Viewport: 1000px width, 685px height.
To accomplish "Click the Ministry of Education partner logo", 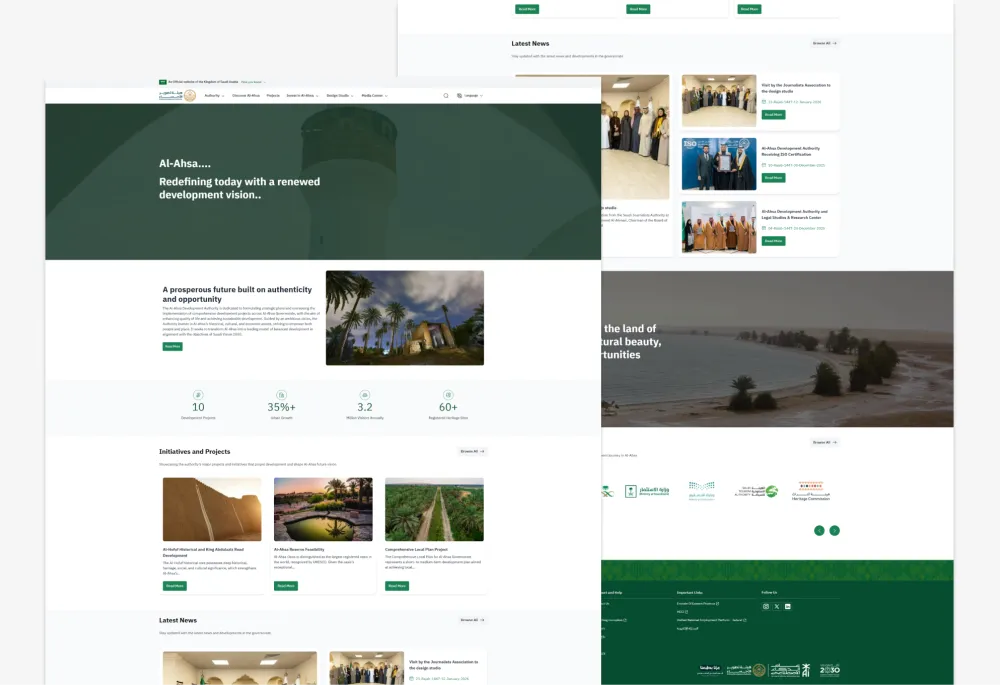I will 702,491.
